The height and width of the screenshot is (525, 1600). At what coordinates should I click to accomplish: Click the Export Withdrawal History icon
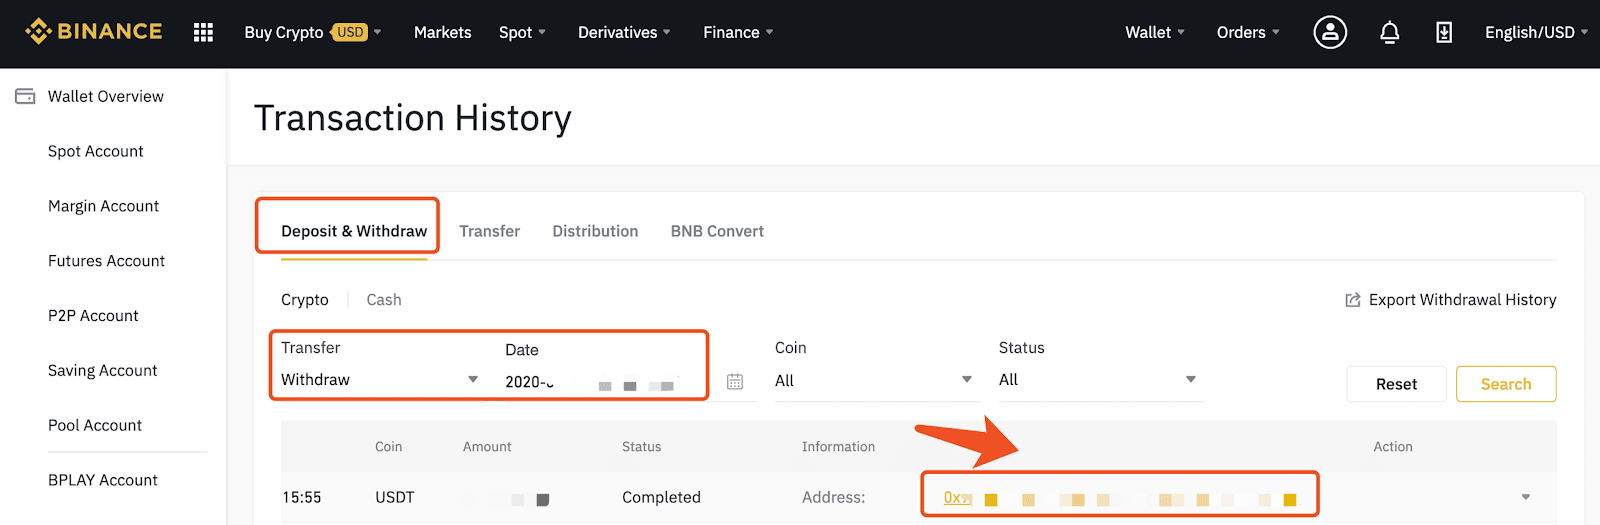[x=1353, y=300]
